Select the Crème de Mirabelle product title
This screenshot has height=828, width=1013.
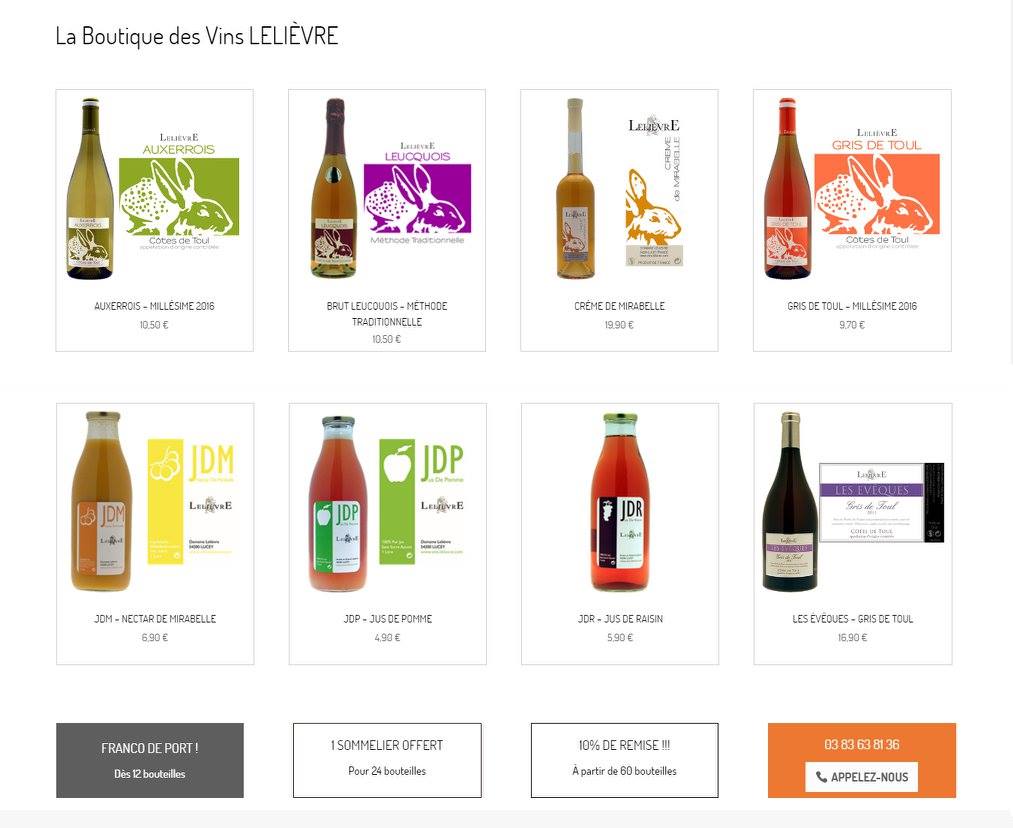620,306
